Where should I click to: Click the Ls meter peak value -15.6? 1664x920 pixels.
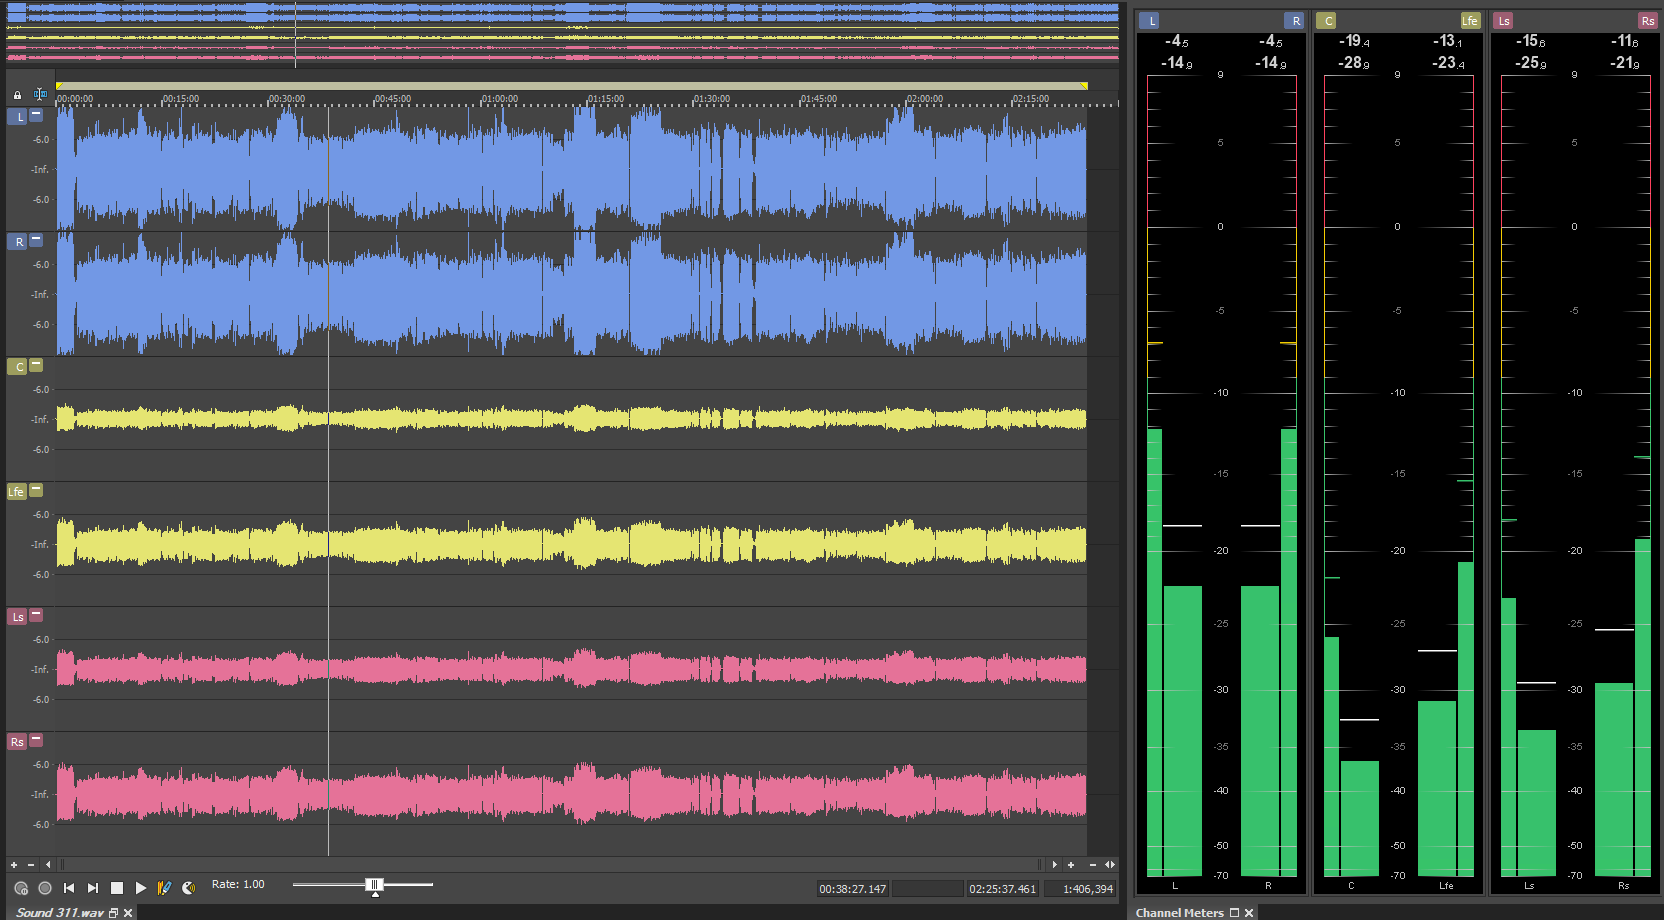[x=1530, y=41]
